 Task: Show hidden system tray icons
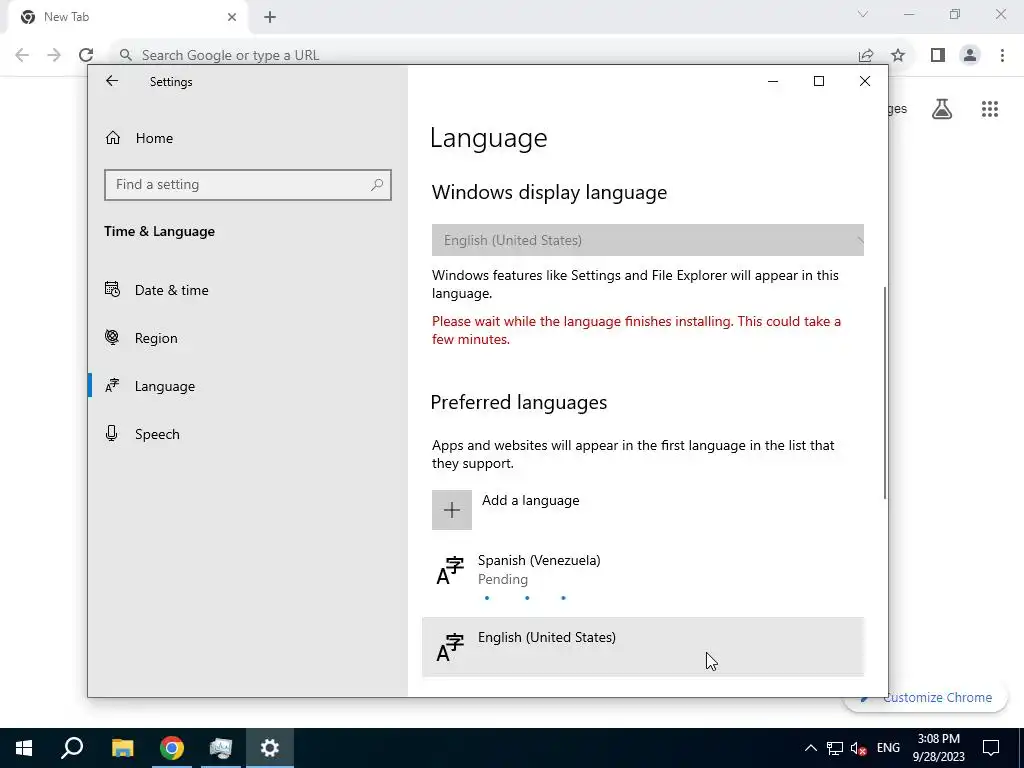point(810,748)
